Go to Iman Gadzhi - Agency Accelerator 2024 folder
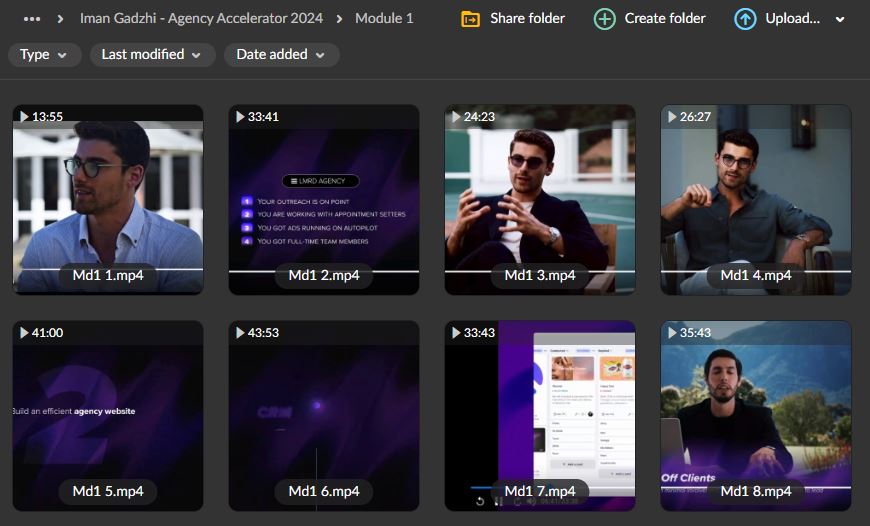This screenshot has width=870, height=526. click(201, 18)
